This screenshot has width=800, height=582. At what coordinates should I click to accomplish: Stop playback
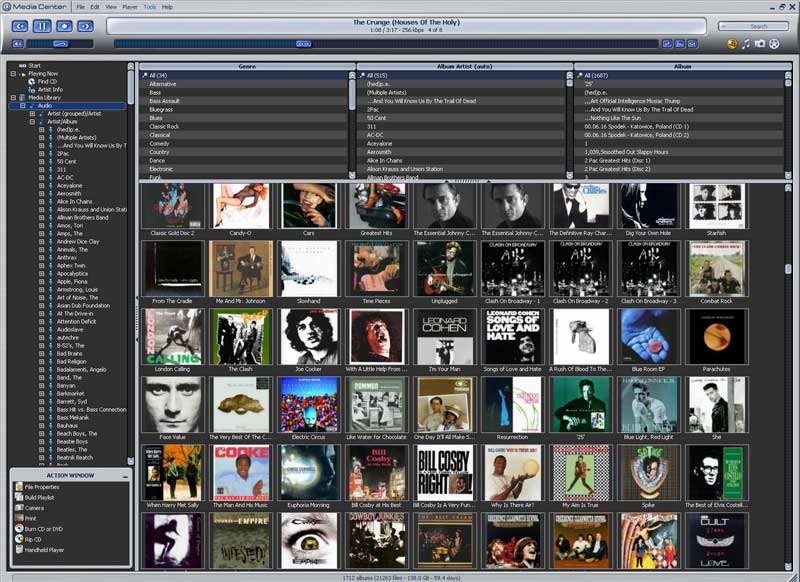click(64, 26)
